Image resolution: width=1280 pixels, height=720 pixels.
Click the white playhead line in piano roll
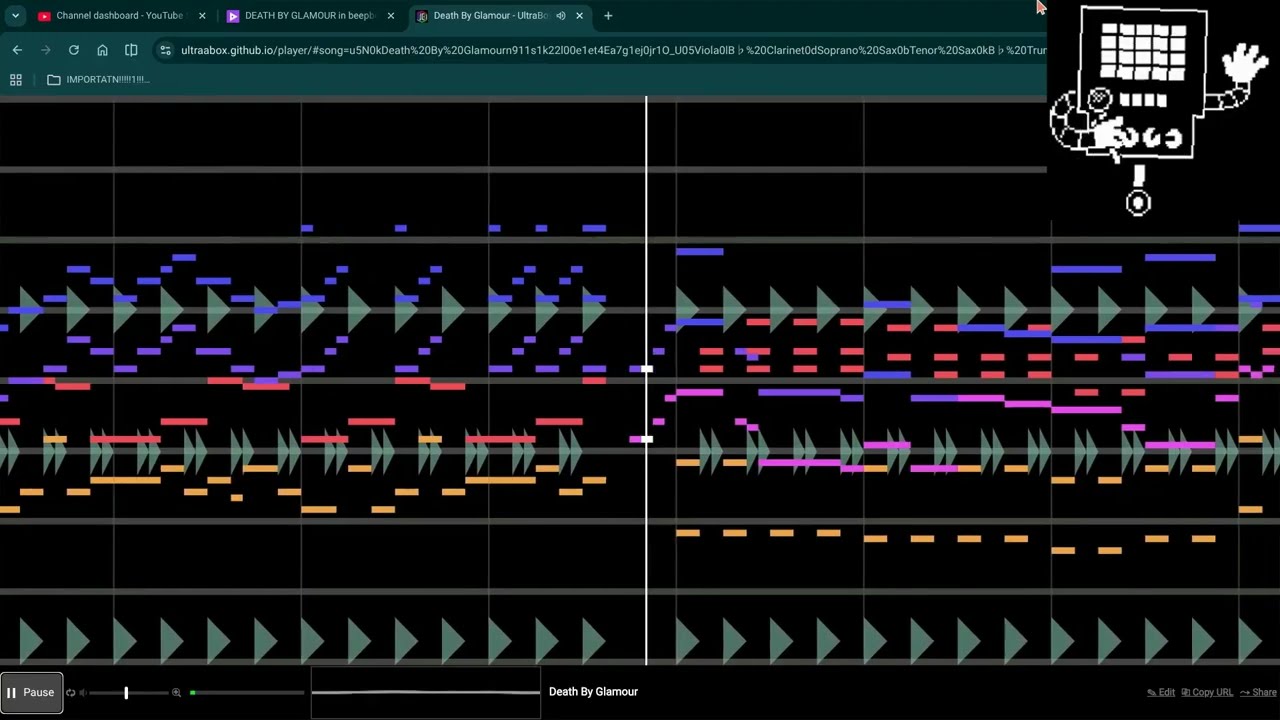[x=646, y=380]
